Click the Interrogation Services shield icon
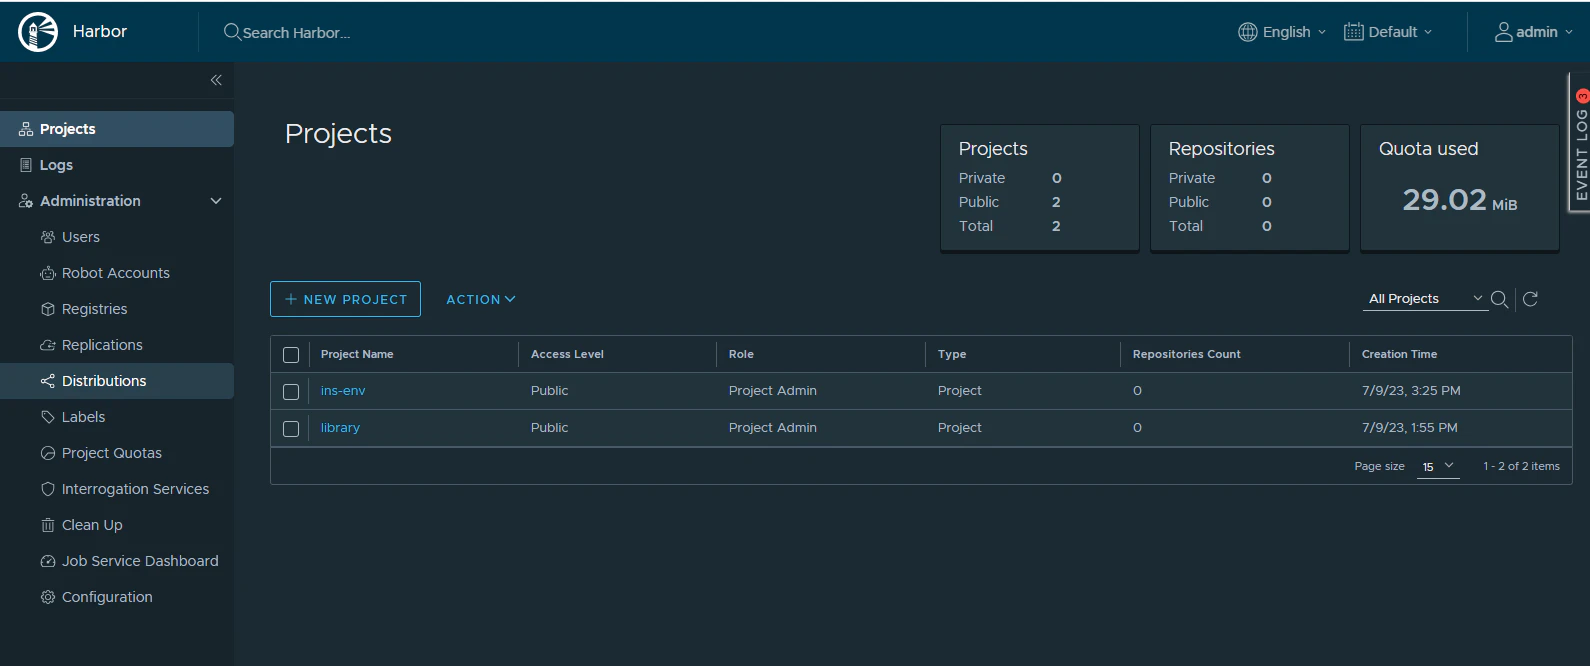Viewport: 1590px width, 666px height. [48, 489]
